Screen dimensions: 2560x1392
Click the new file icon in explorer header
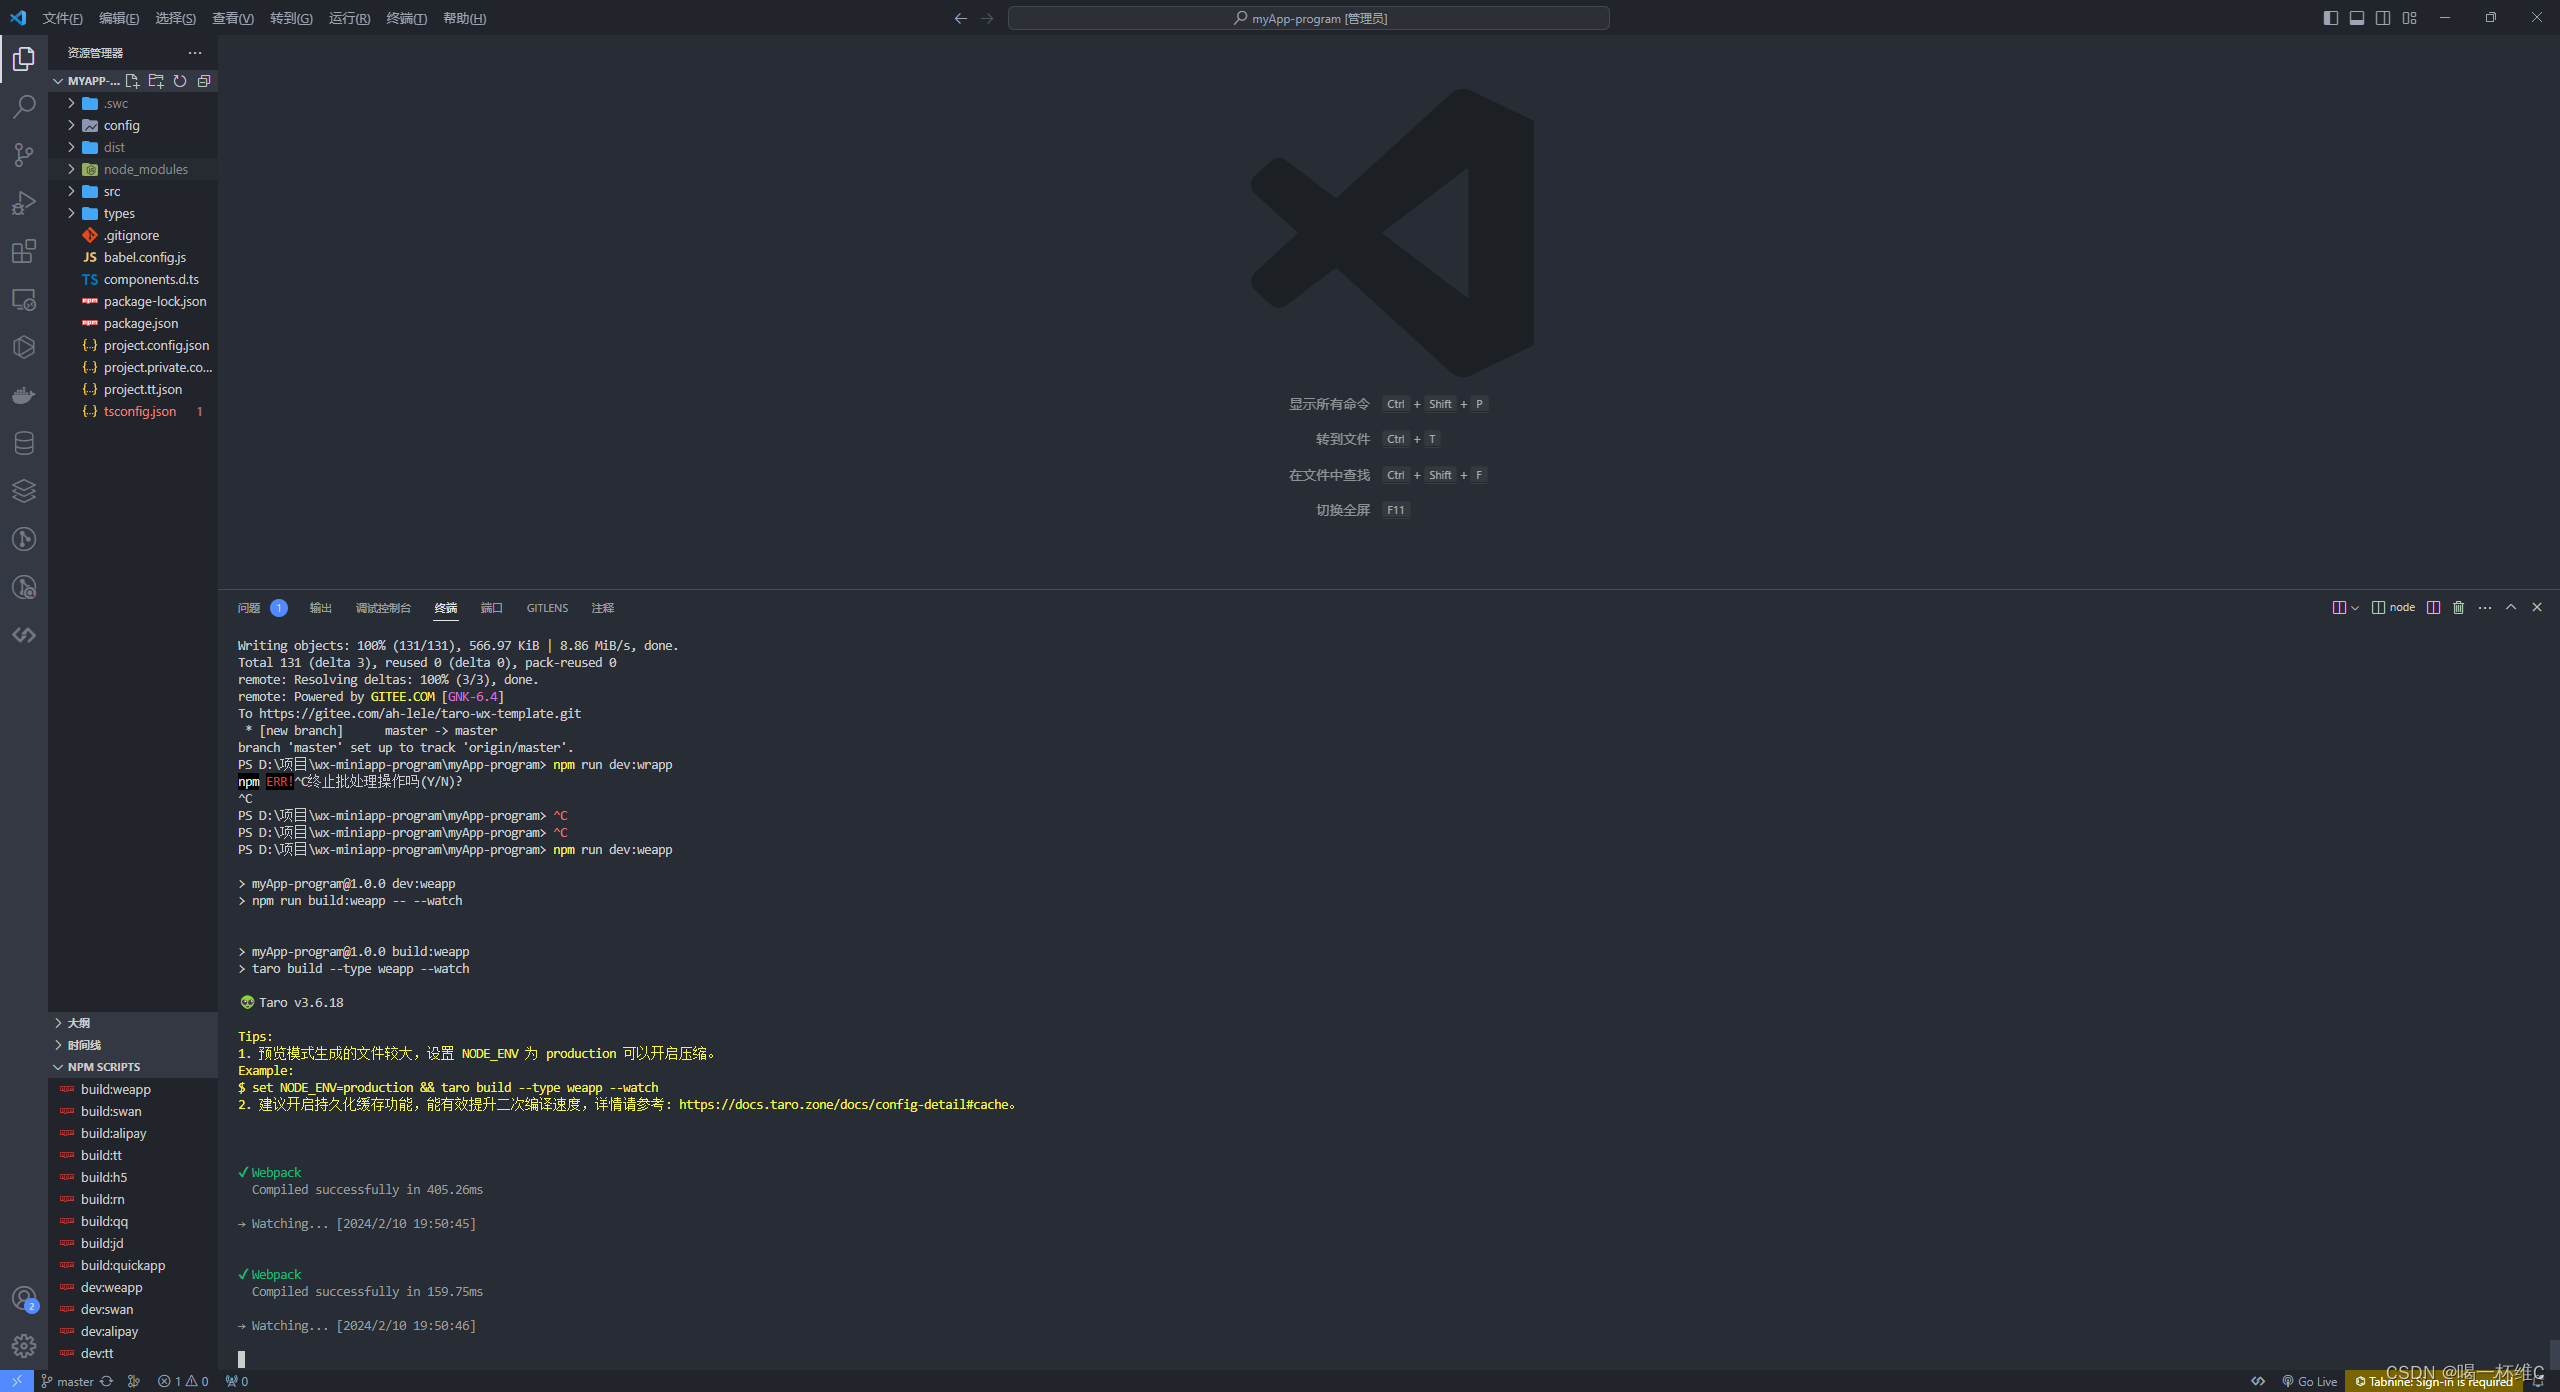click(x=132, y=81)
